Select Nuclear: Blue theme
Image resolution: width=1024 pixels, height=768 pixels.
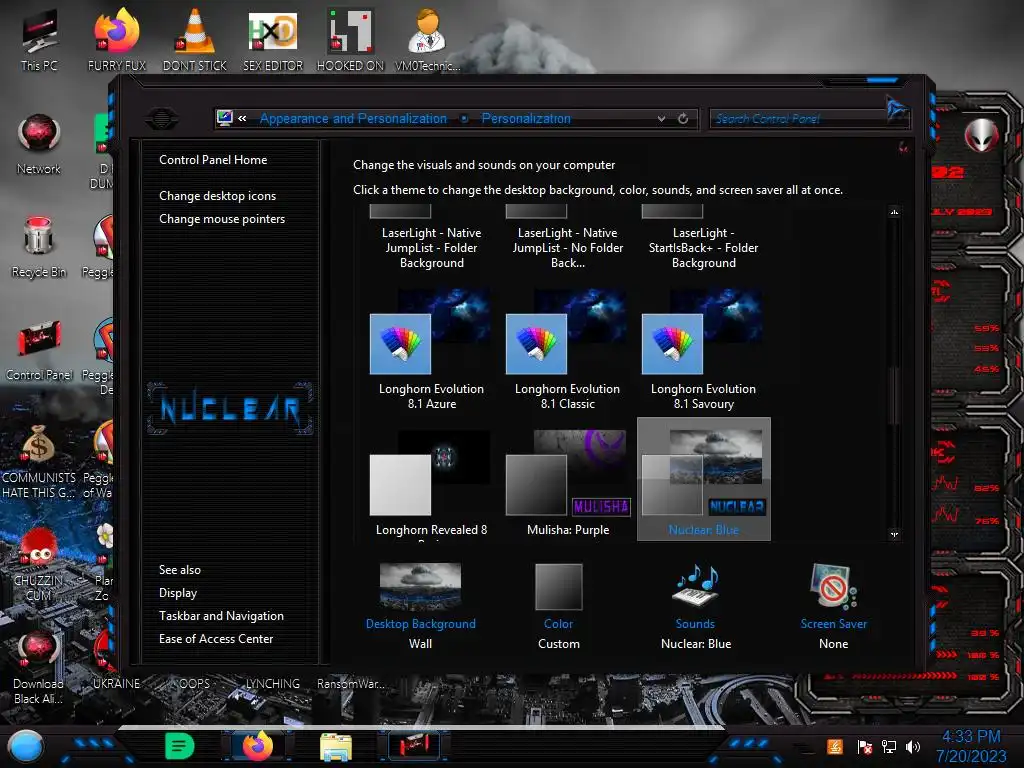[x=703, y=479]
